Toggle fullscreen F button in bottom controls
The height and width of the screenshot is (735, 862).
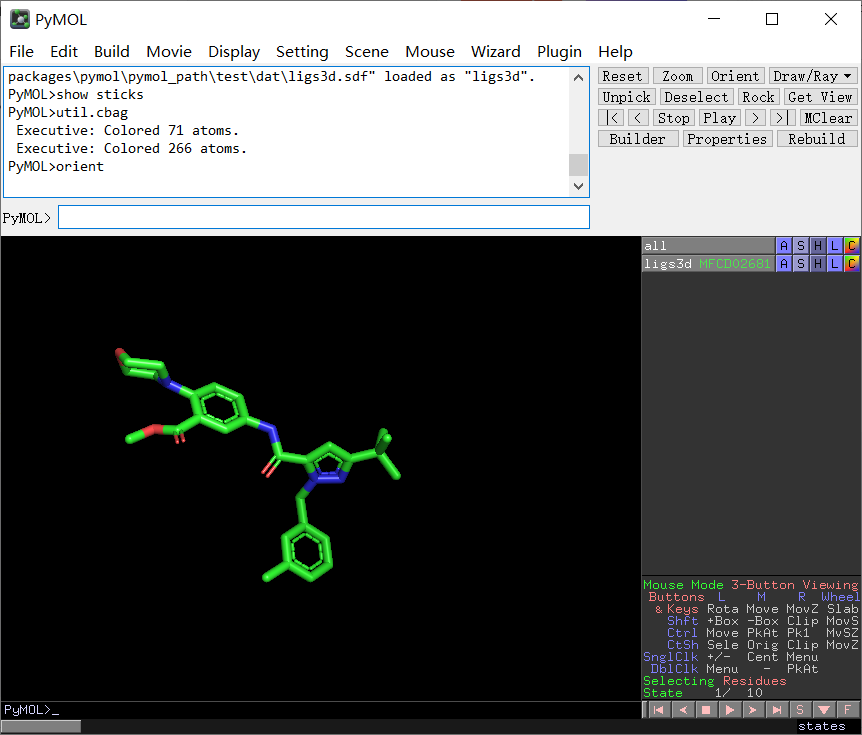point(848,710)
